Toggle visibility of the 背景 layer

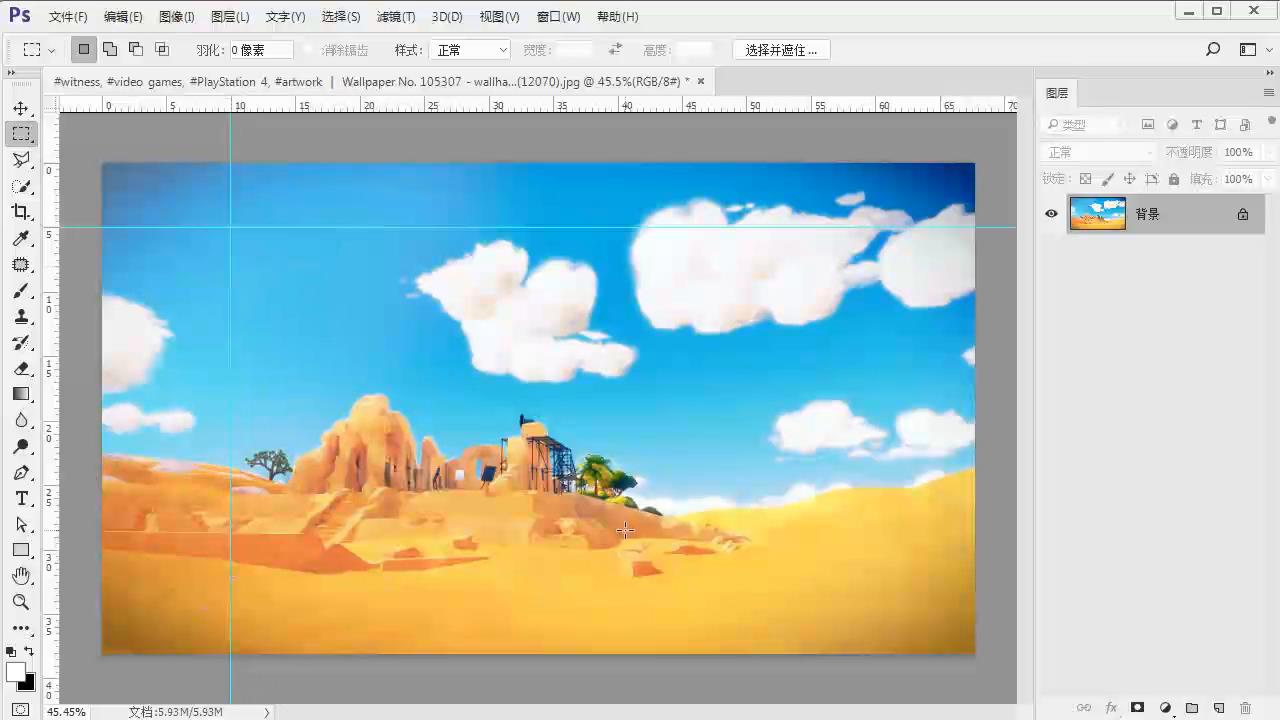coord(1051,214)
